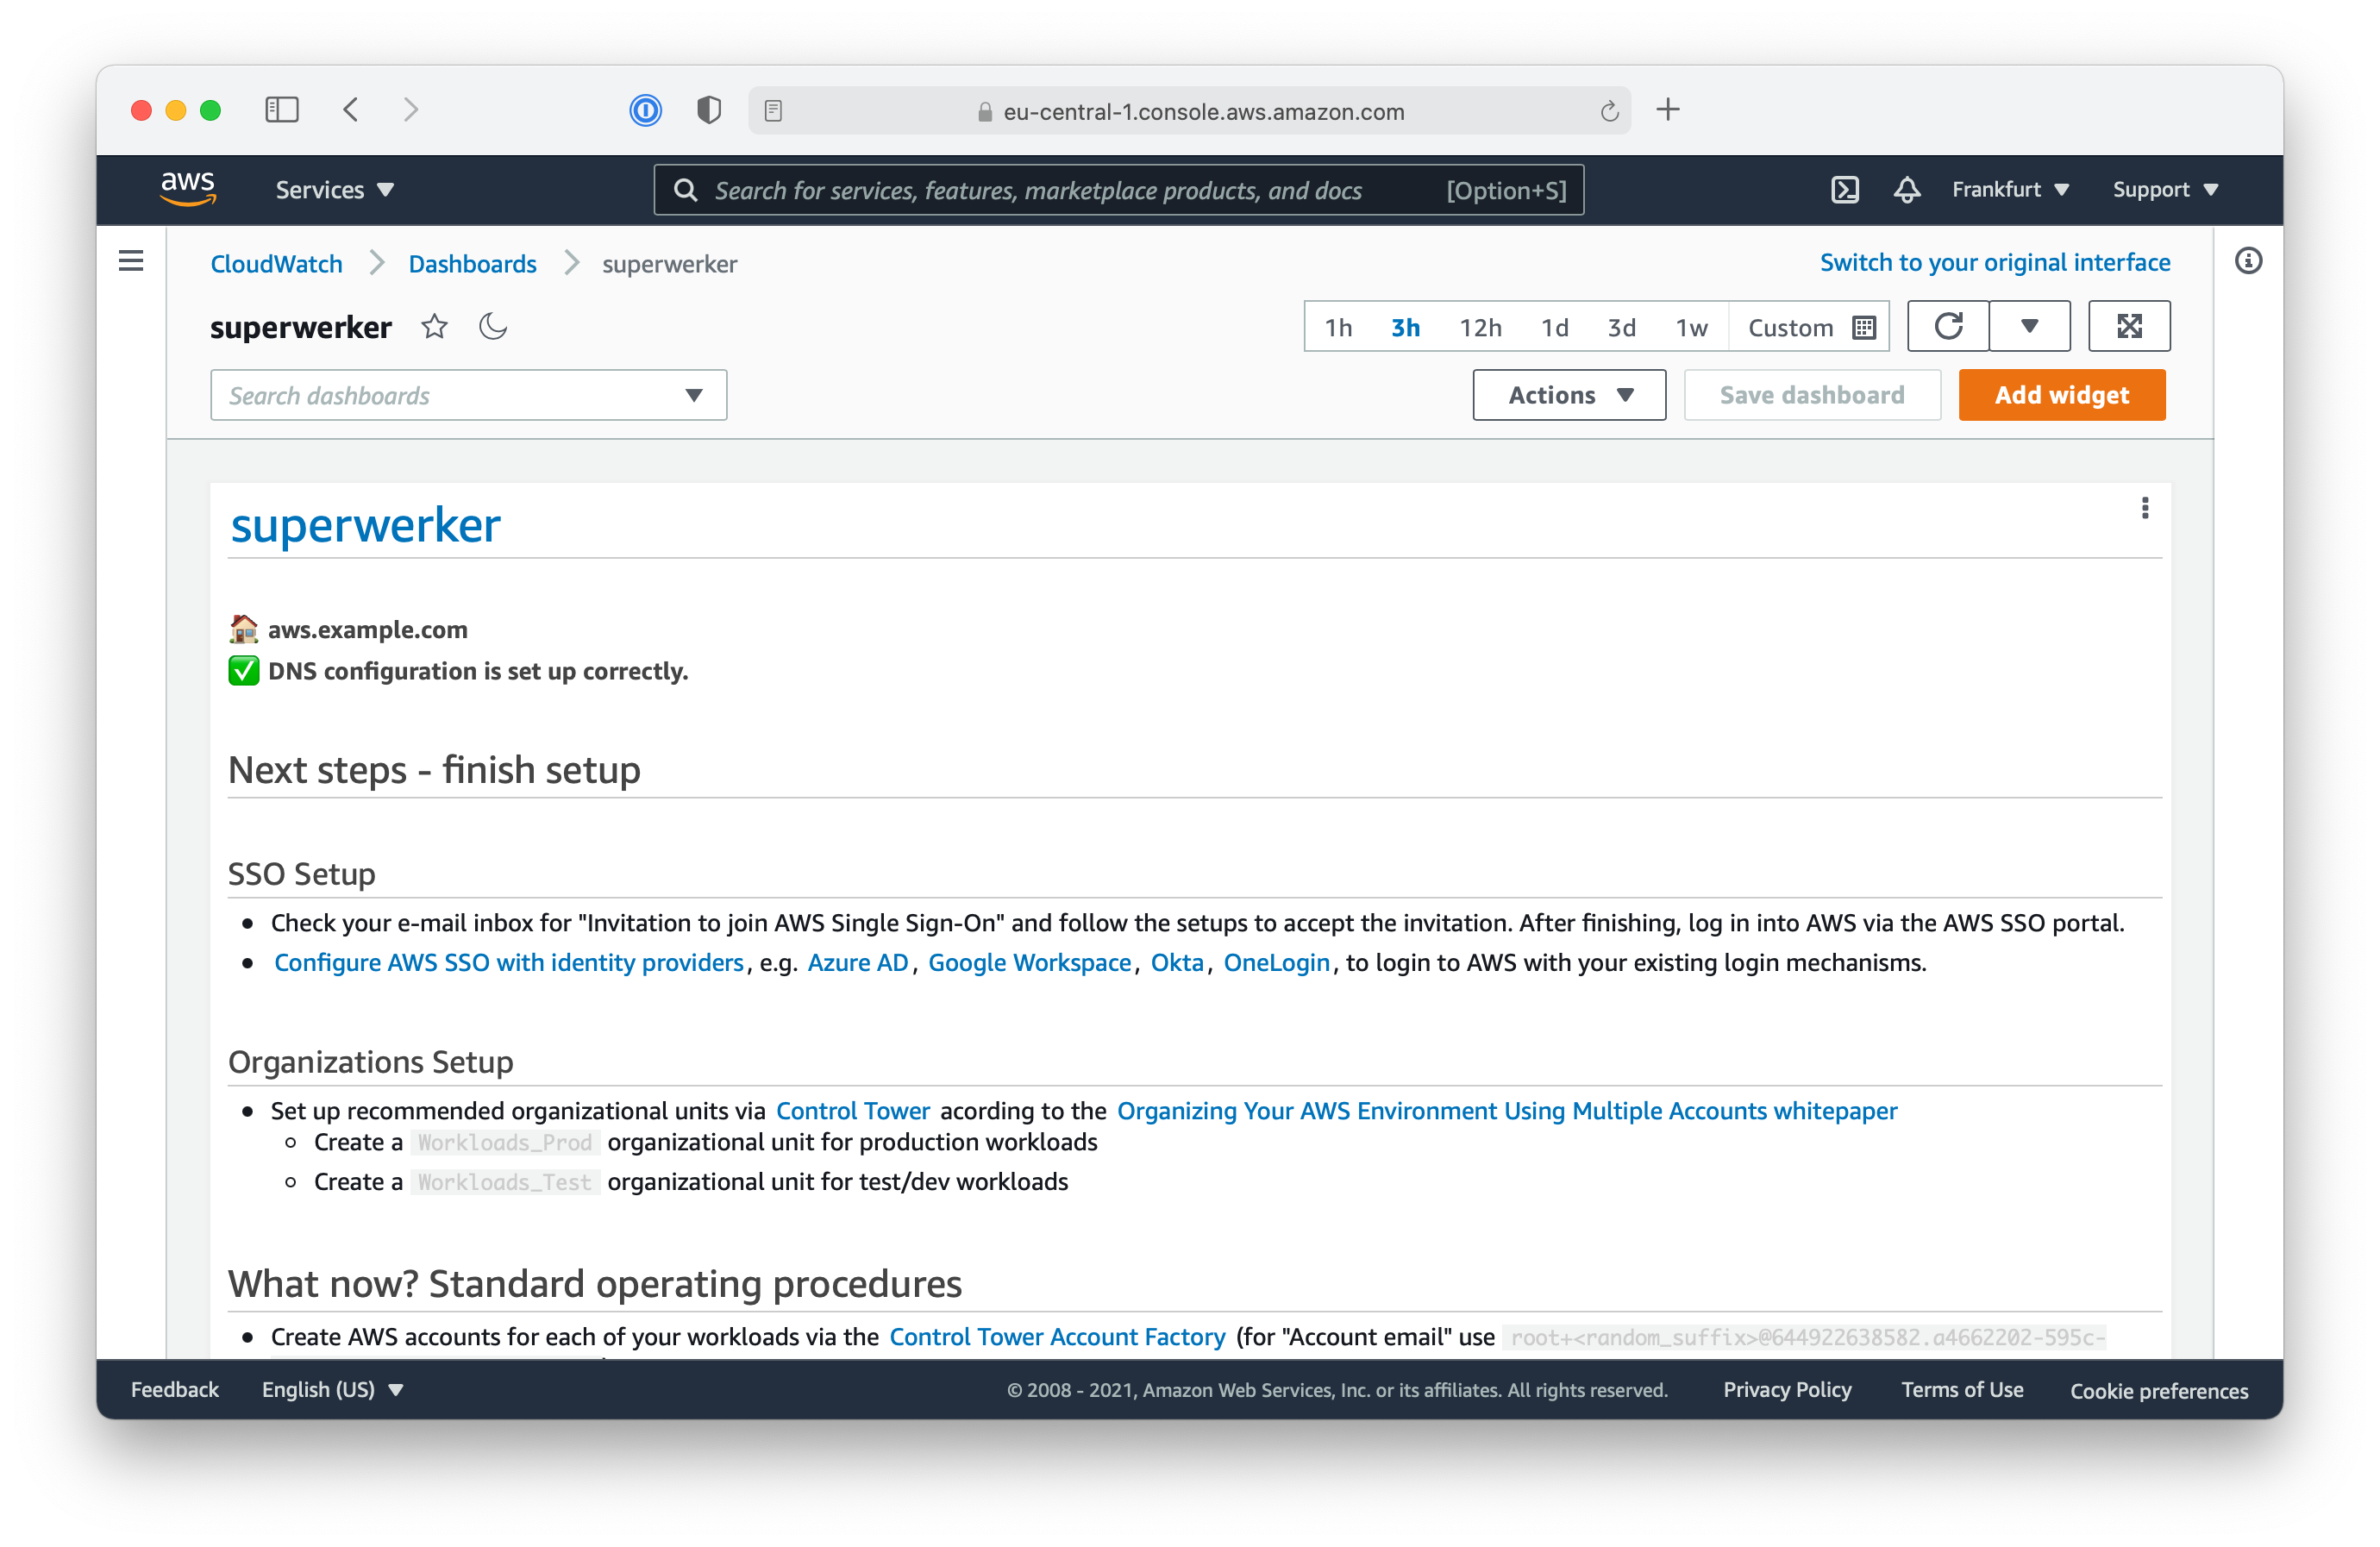Click the aws.example.com domain text

[x=367, y=629]
